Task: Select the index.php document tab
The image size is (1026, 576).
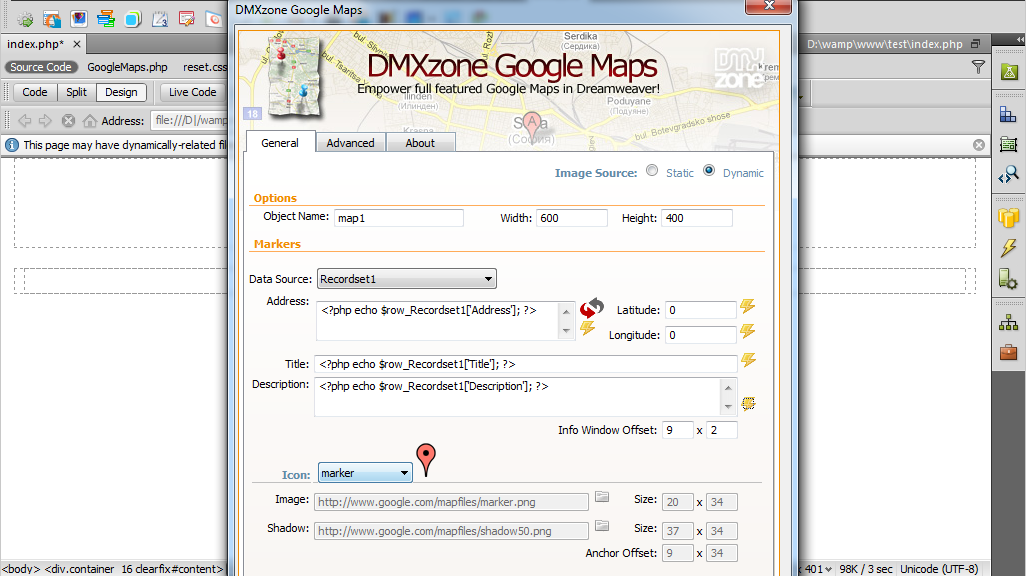Action: coord(36,44)
